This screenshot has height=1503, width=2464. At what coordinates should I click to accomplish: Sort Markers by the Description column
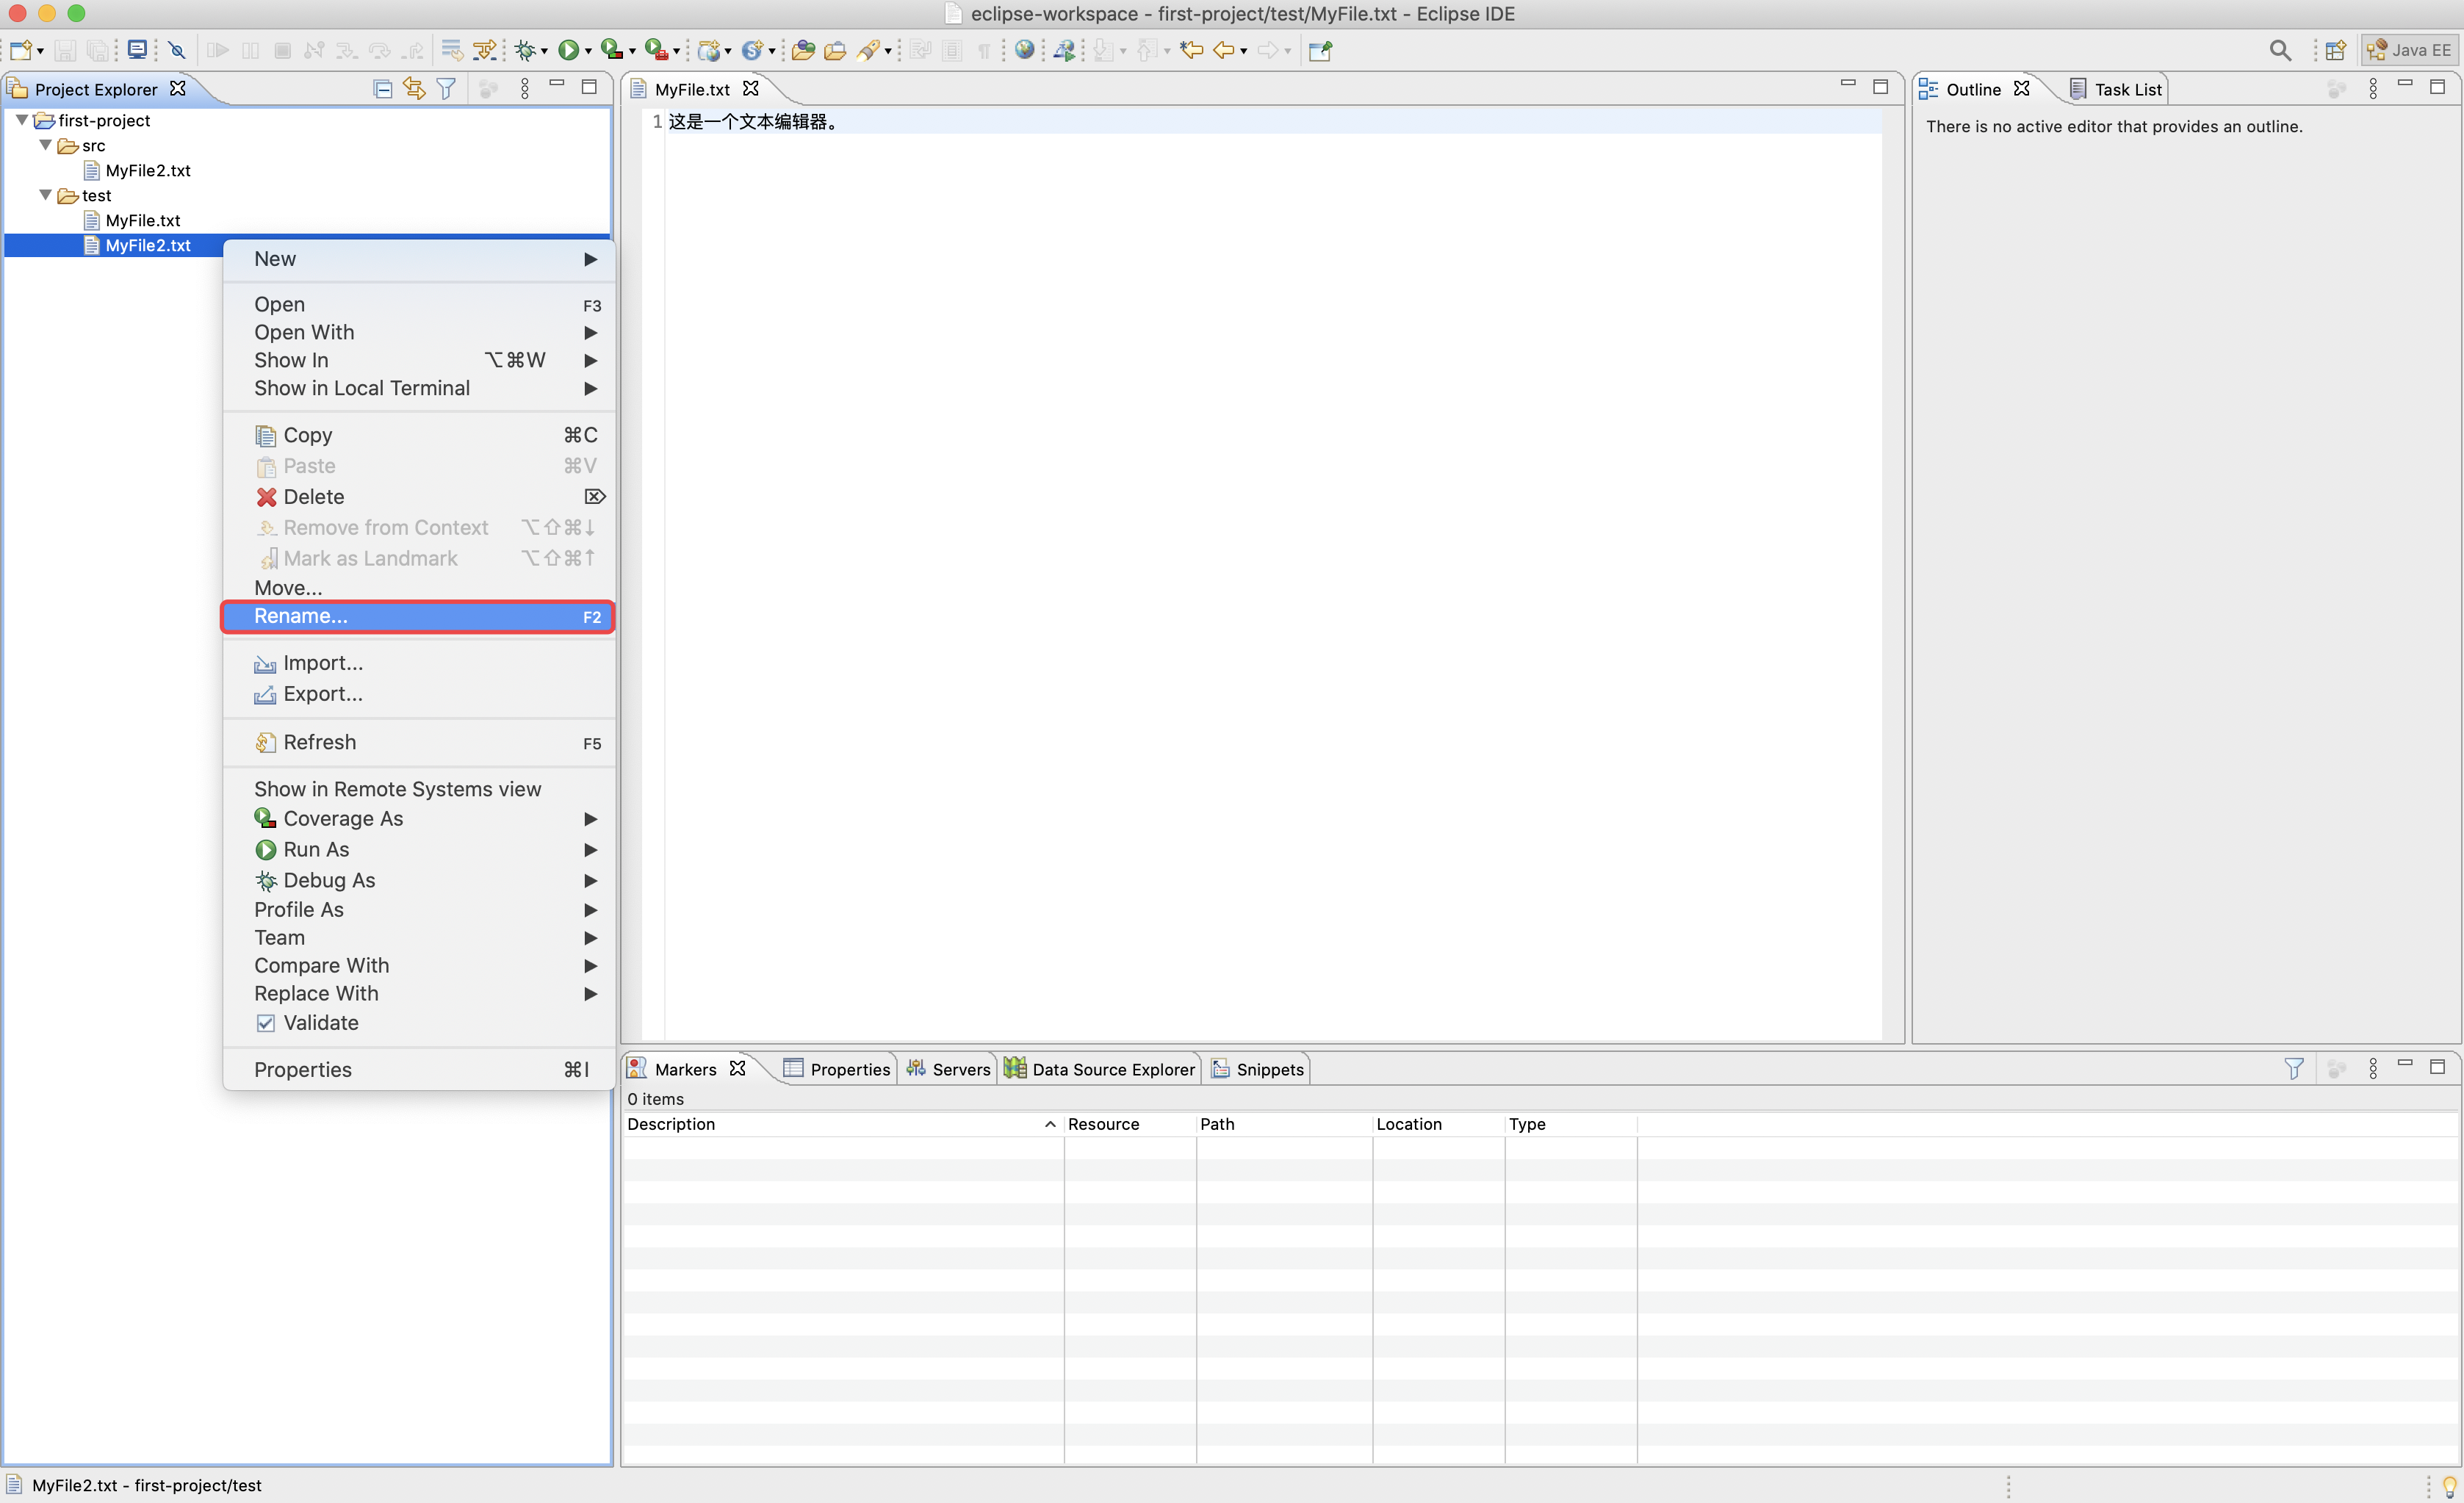tap(842, 1124)
